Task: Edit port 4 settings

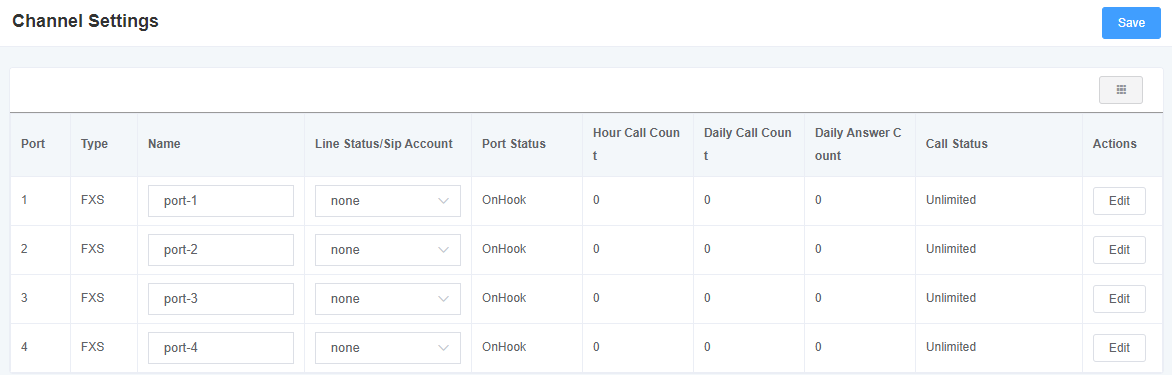Action: point(1119,348)
